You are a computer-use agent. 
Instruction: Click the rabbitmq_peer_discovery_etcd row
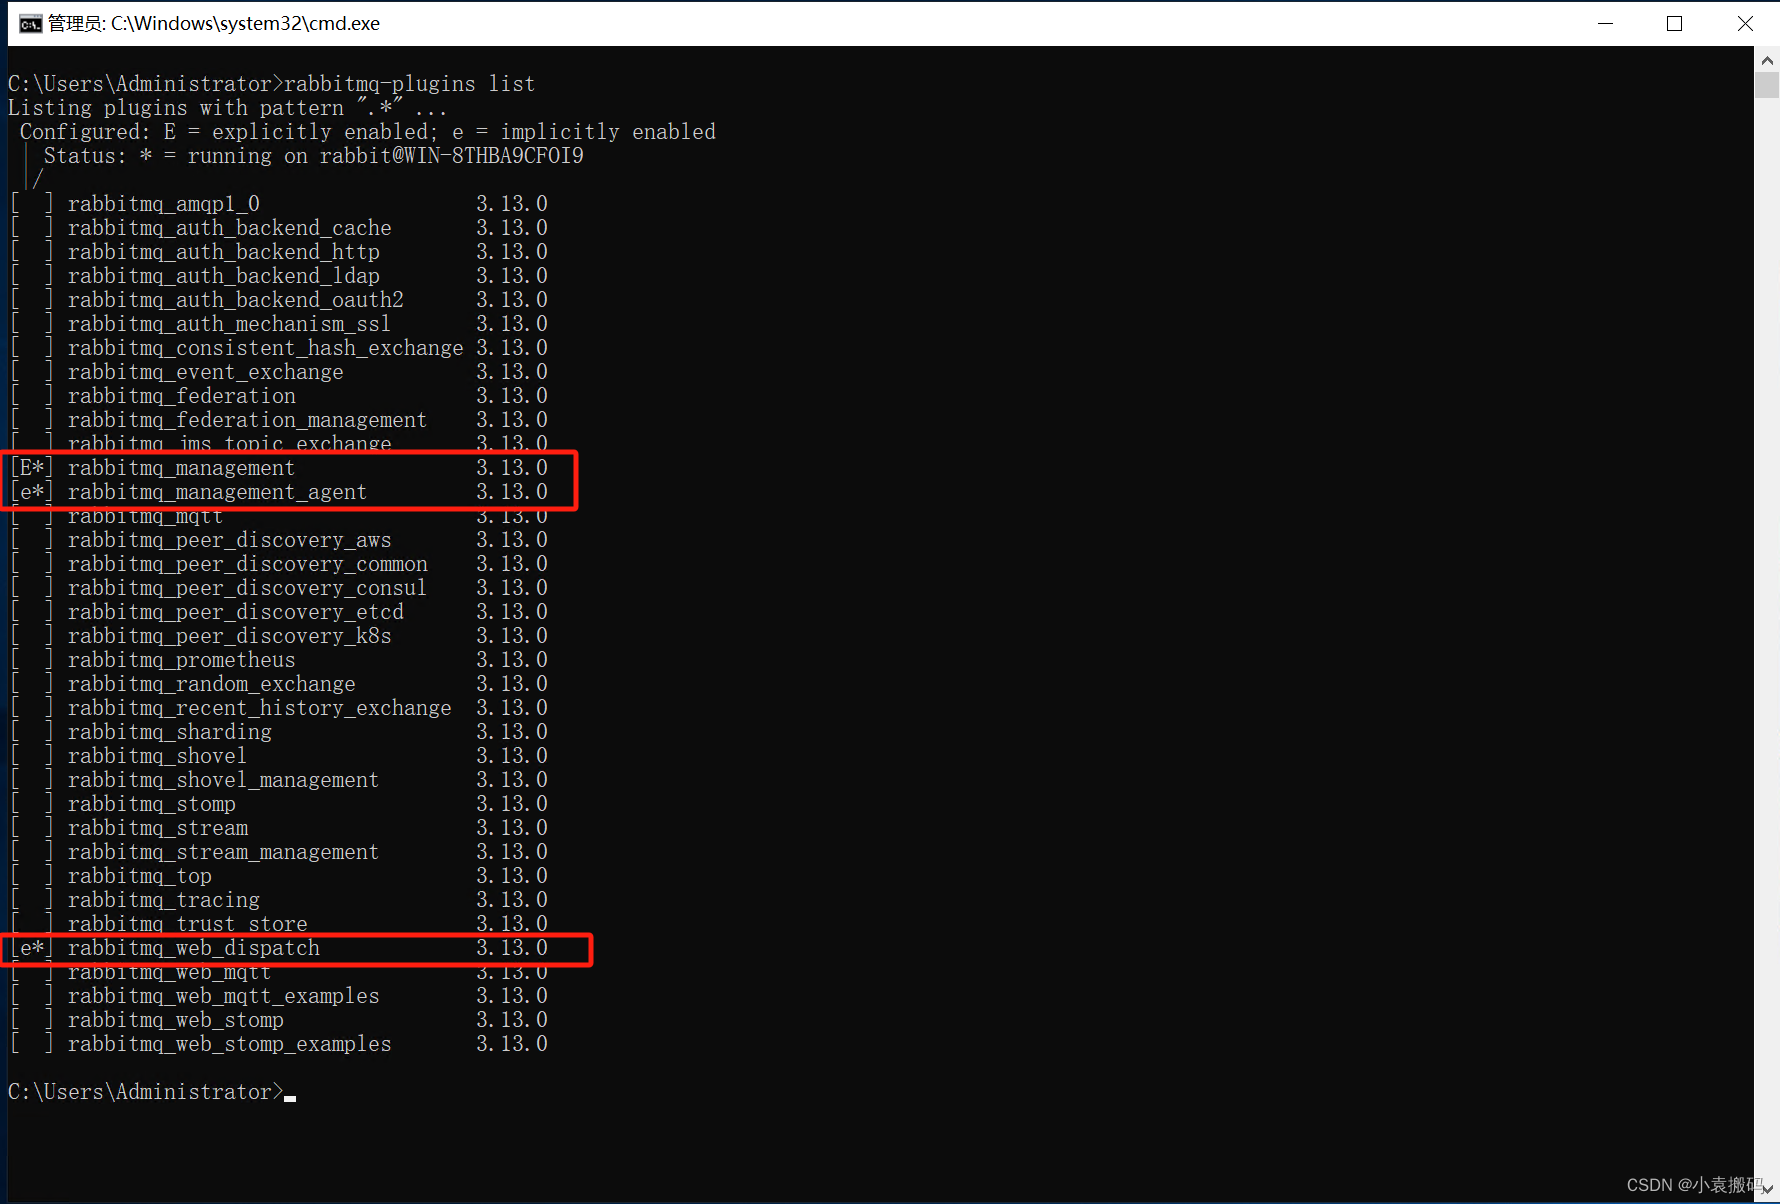click(280, 612)
